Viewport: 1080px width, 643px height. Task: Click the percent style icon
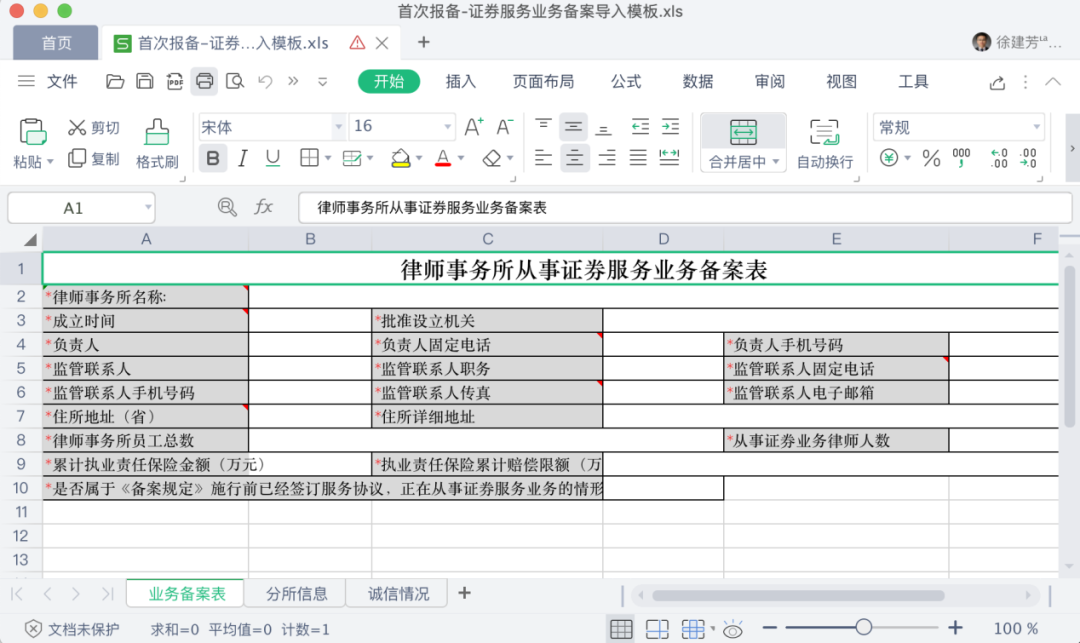click(x=931, y=159)
